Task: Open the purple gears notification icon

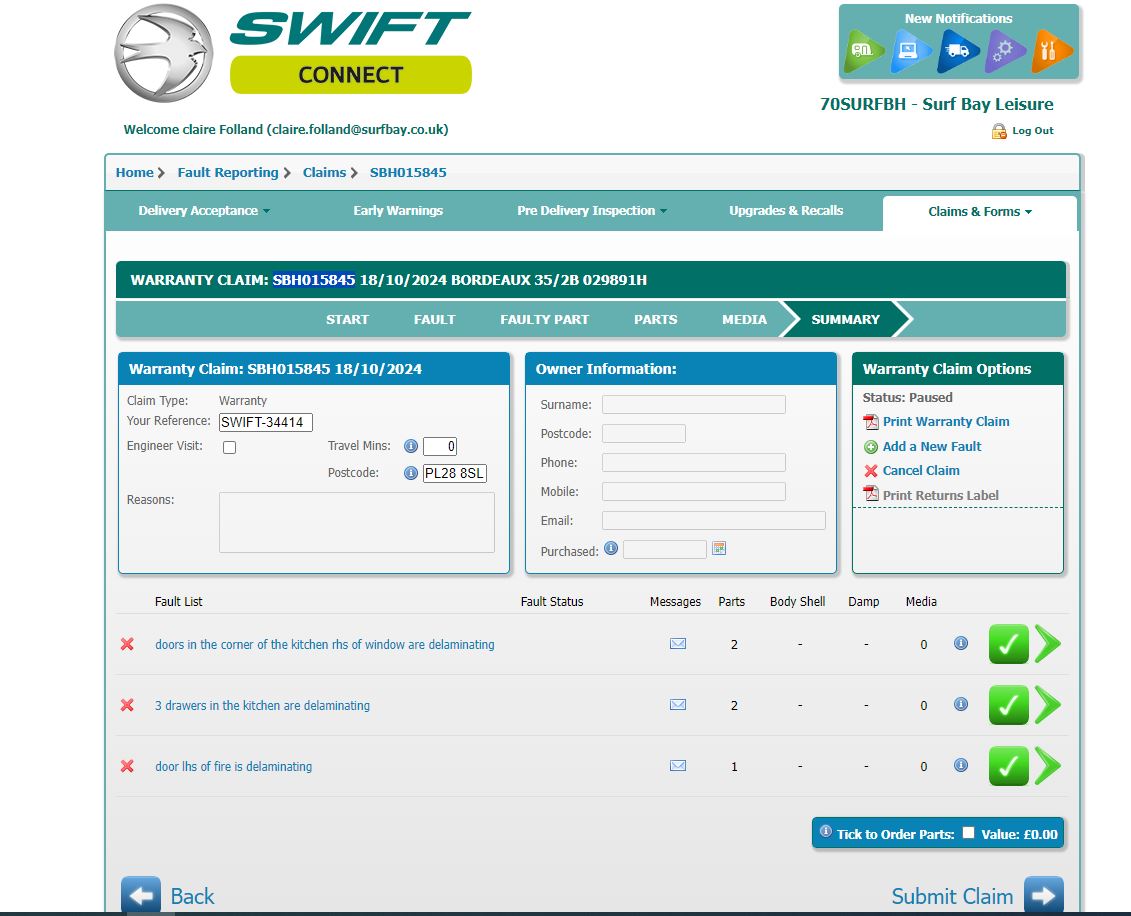Action: pos(1005,51)
